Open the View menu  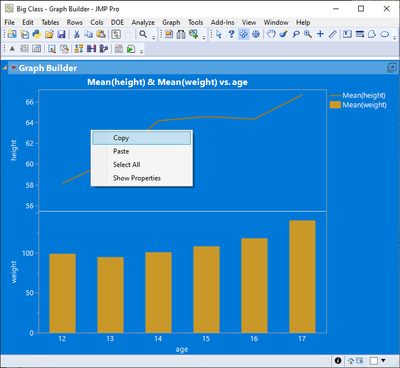[x=249, y=22]
